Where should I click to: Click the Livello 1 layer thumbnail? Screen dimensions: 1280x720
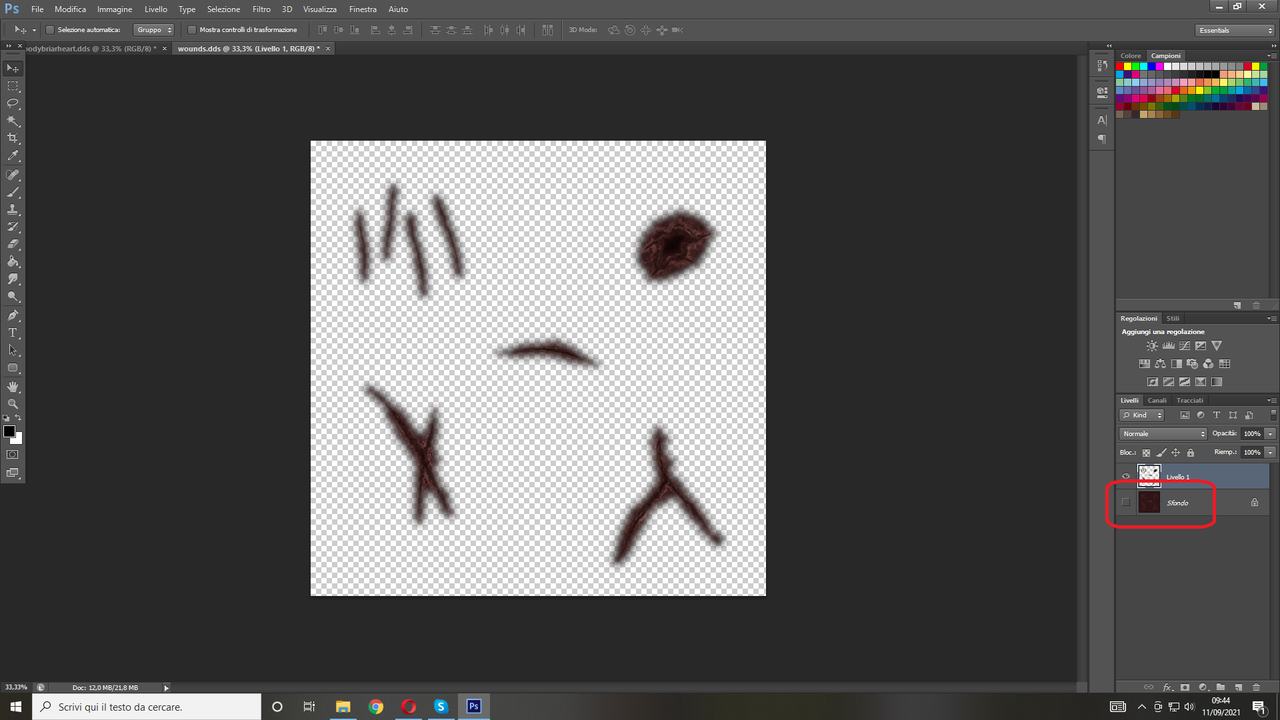1149,476
